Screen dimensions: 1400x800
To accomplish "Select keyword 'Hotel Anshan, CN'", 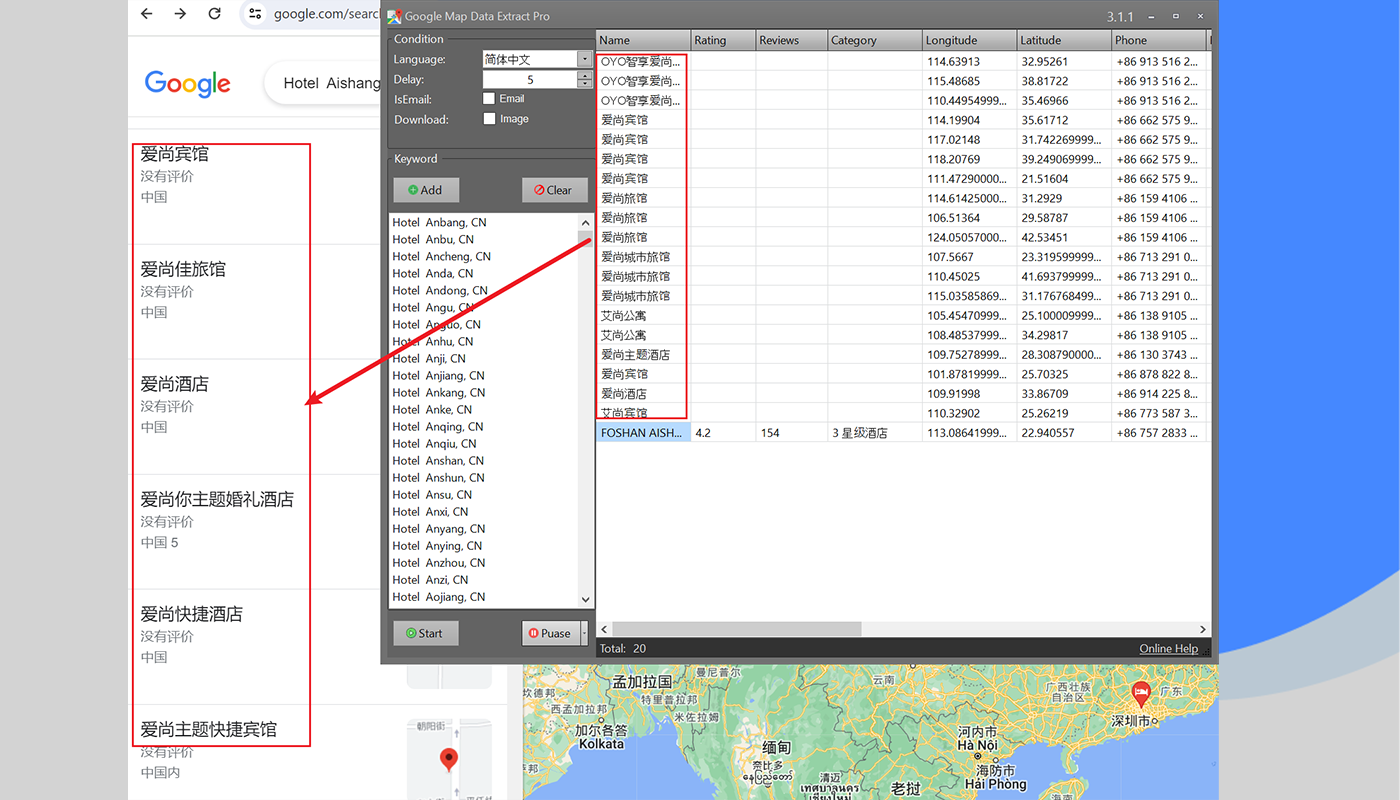I will click(x=438, y=460).
